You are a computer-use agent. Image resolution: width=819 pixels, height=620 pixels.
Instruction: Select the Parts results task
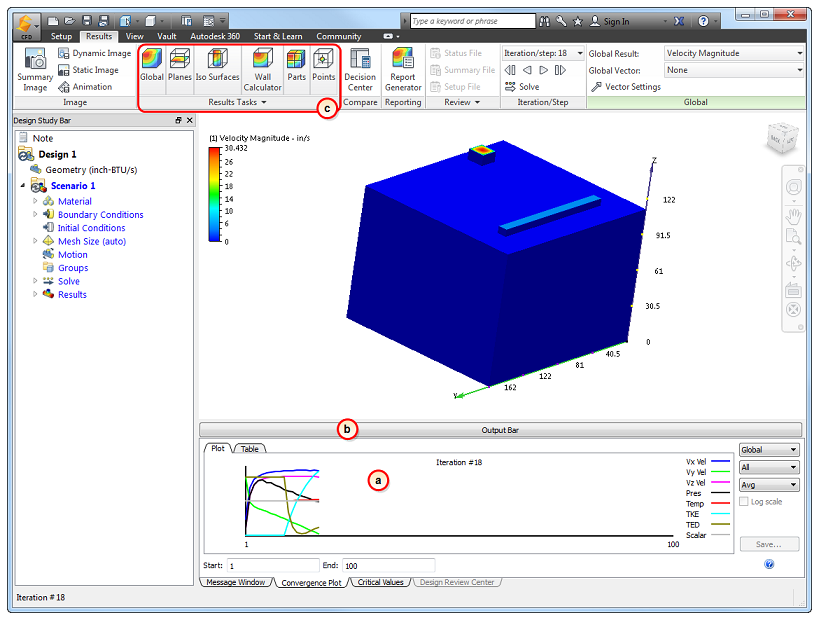296,65
